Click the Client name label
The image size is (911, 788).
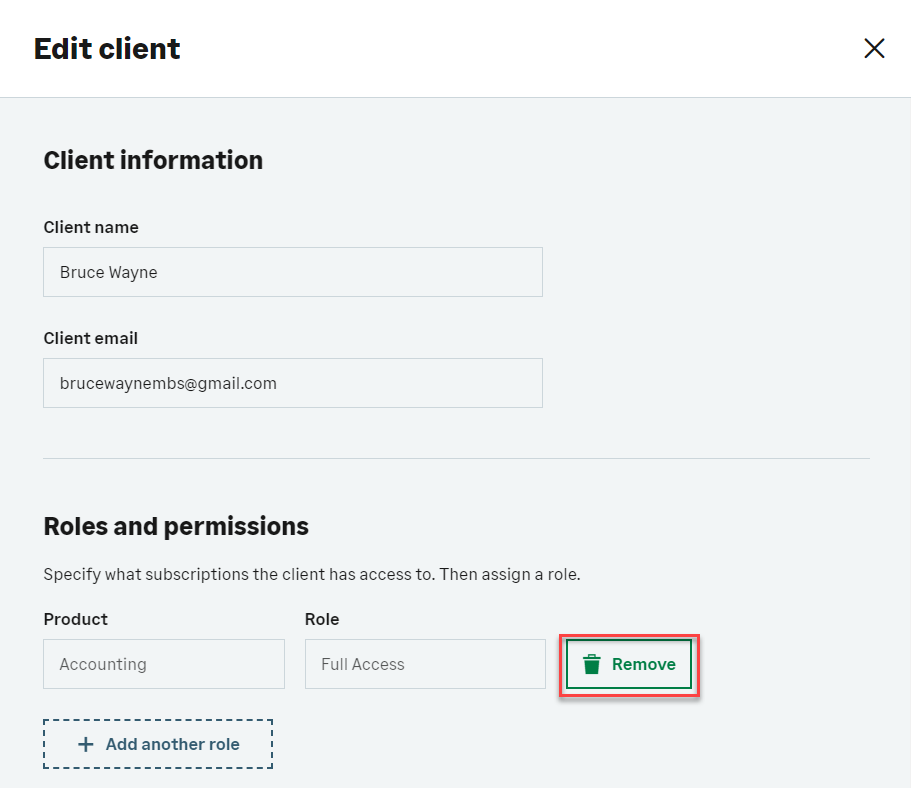91,227
